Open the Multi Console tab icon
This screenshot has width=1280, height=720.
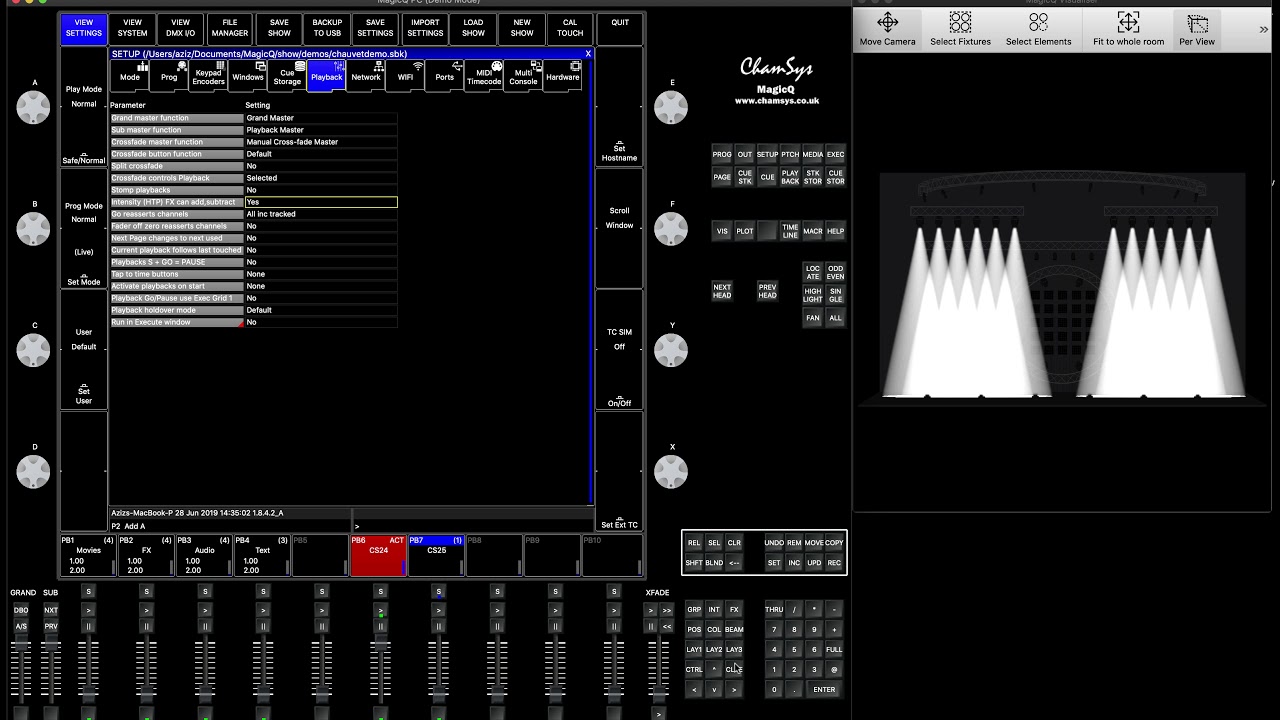tap(523, 76)
